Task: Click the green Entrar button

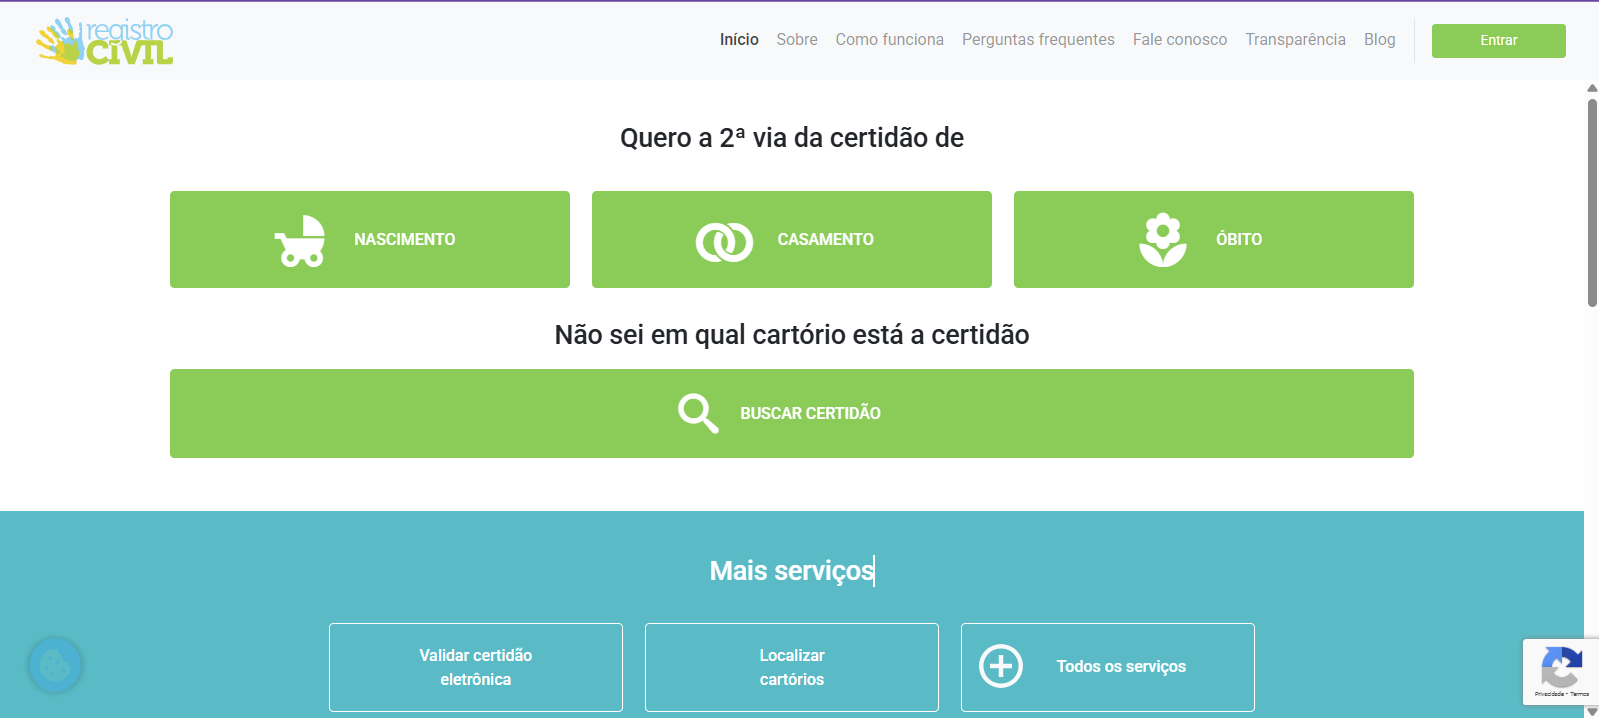Action: coord(1498,41)
